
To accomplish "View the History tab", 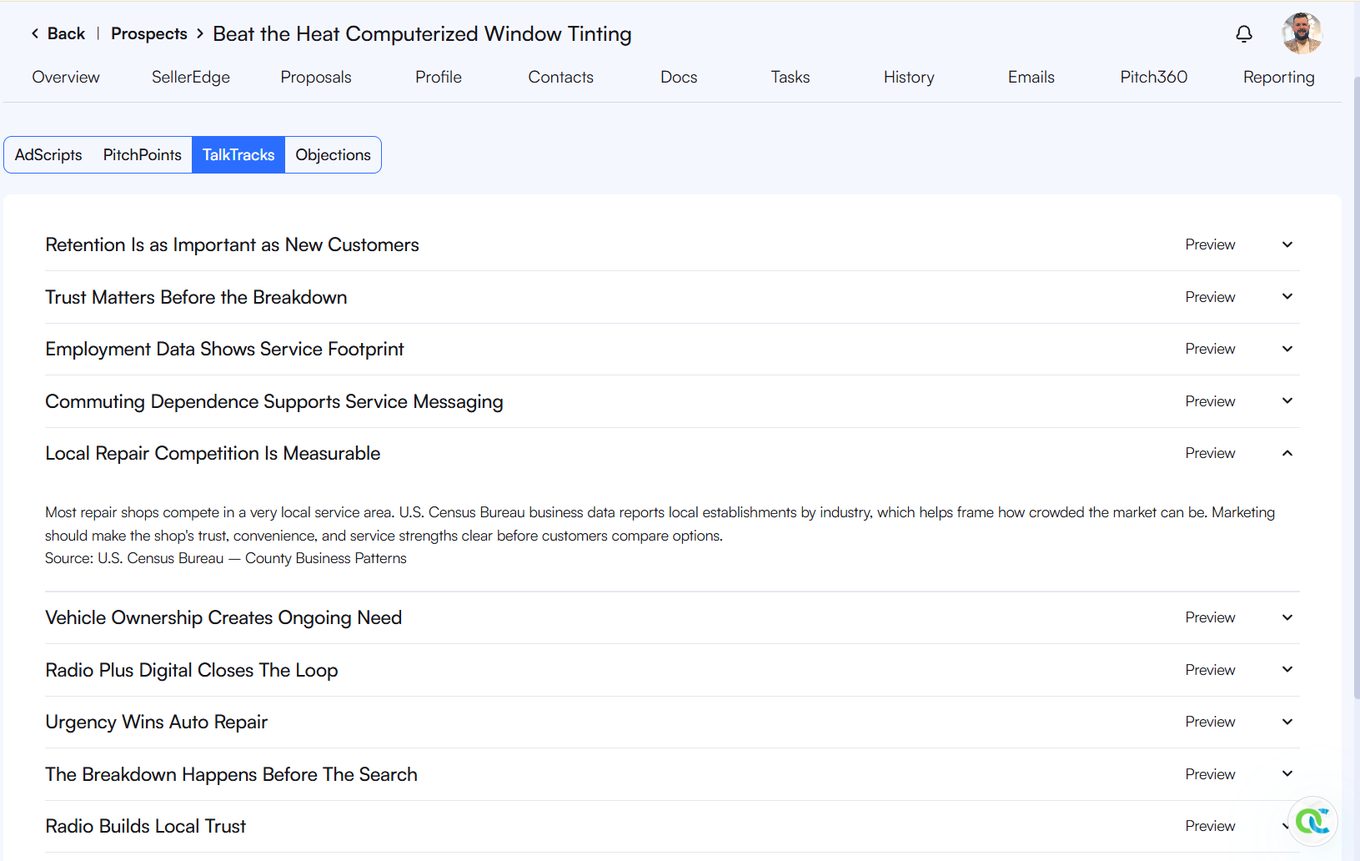I will 909,77.
